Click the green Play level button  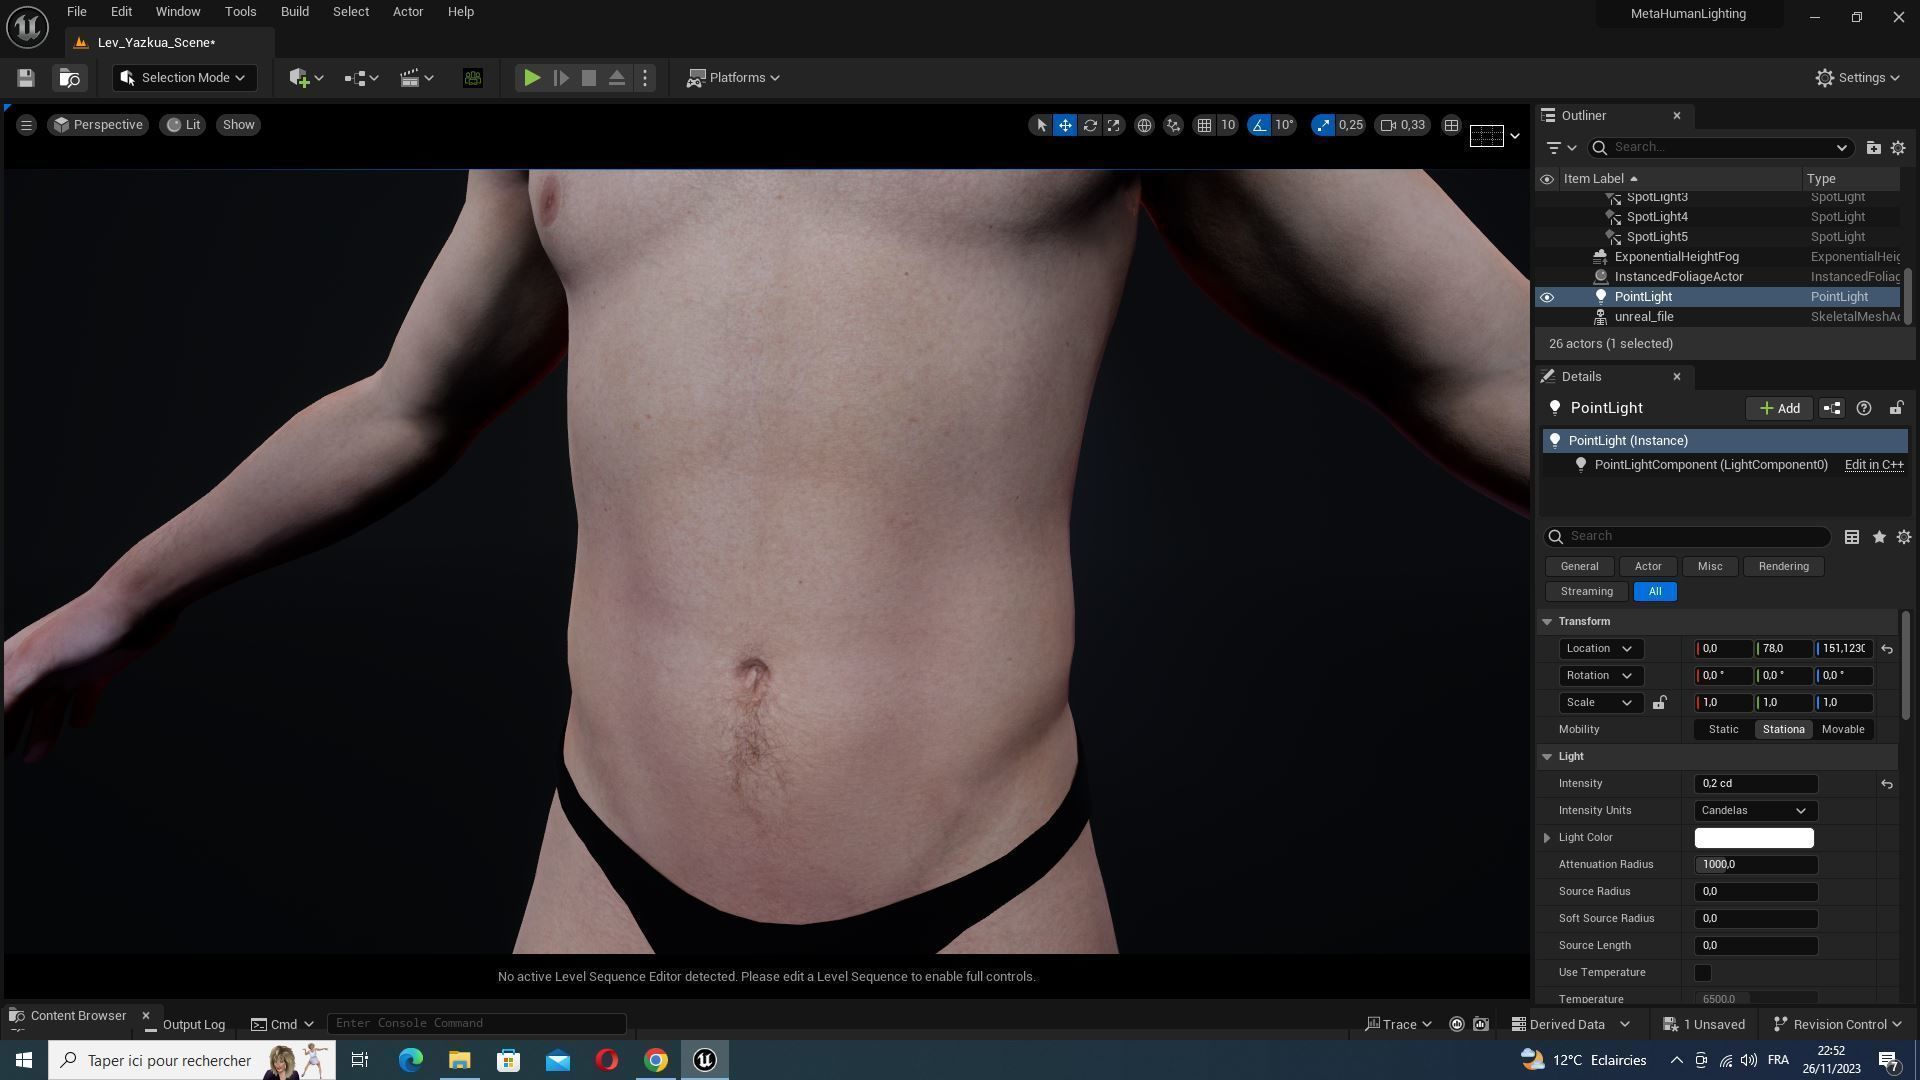(532, 78)
